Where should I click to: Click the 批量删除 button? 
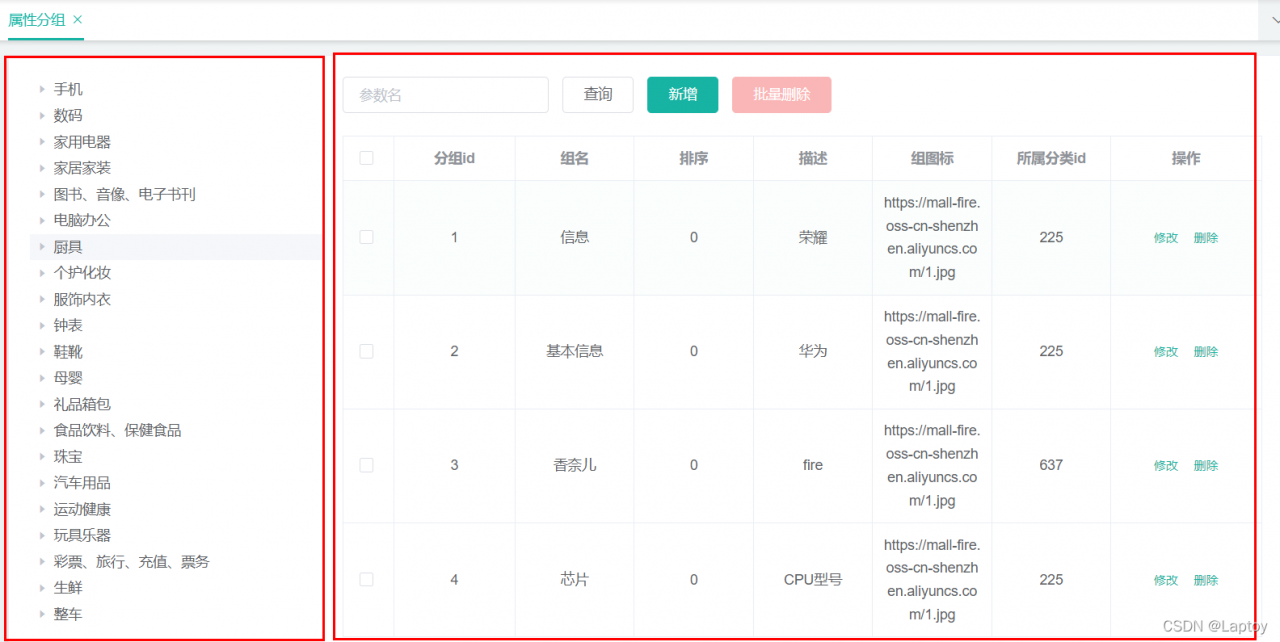pyautogui.click(x=782, y=95)
